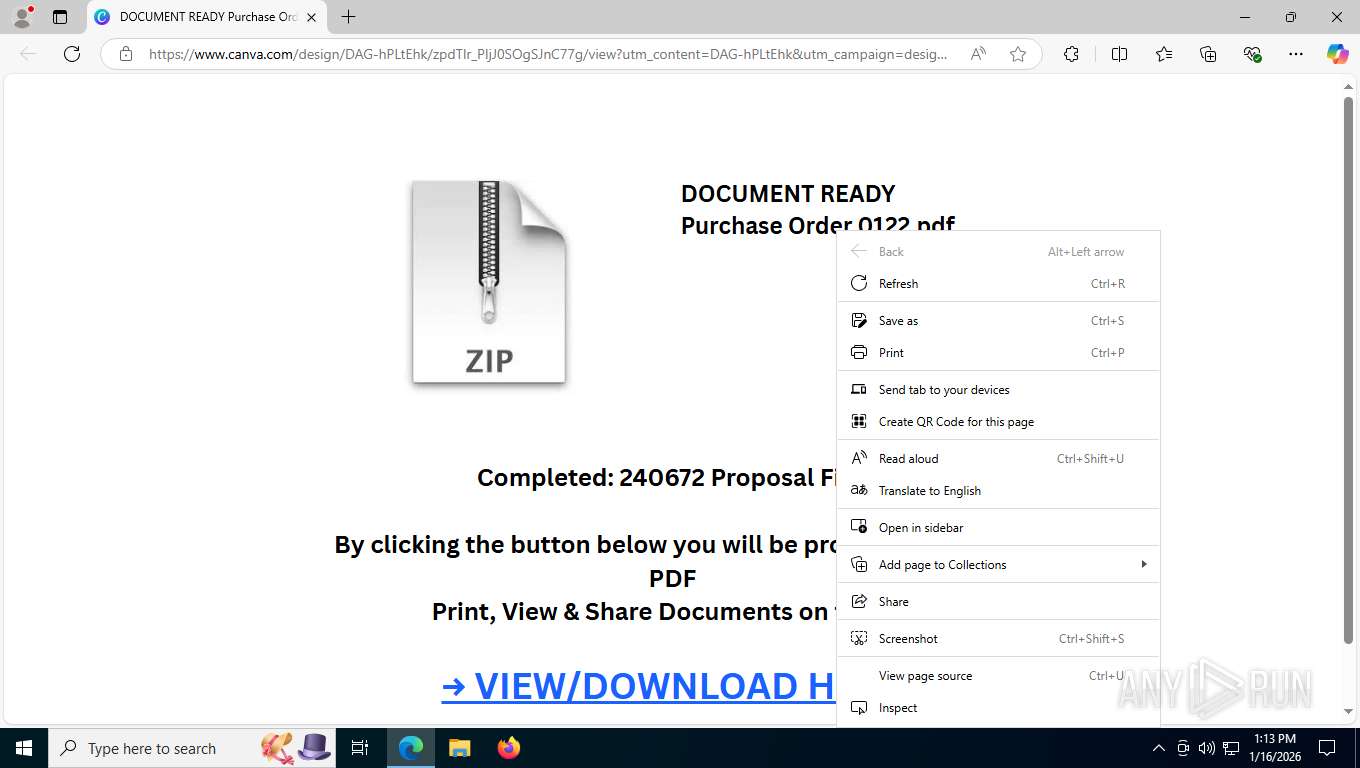Close the DOCUMENT READY Purchase Order tab
This screenshot has width=1360, height=768.
311,17
